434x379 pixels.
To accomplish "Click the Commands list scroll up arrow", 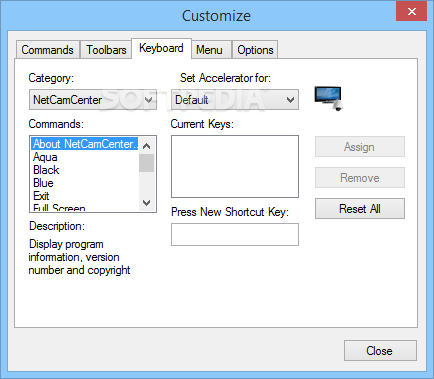I will pyautogui.click(x=146, y=146).
